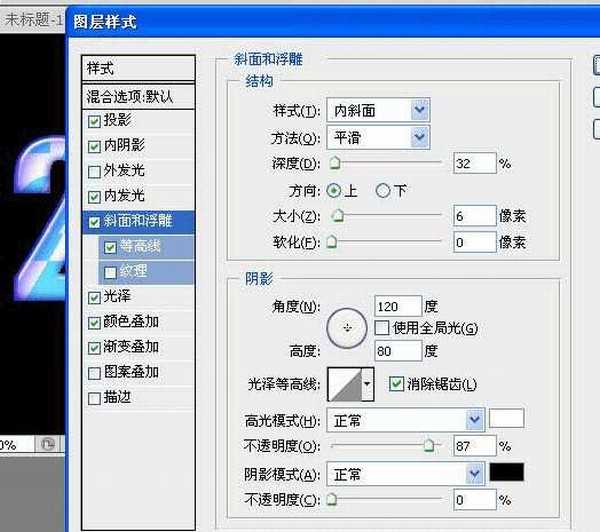The image size is (600, 532).
Task: Toggle the 渐变叠加 checkbox
Action: 94,348
